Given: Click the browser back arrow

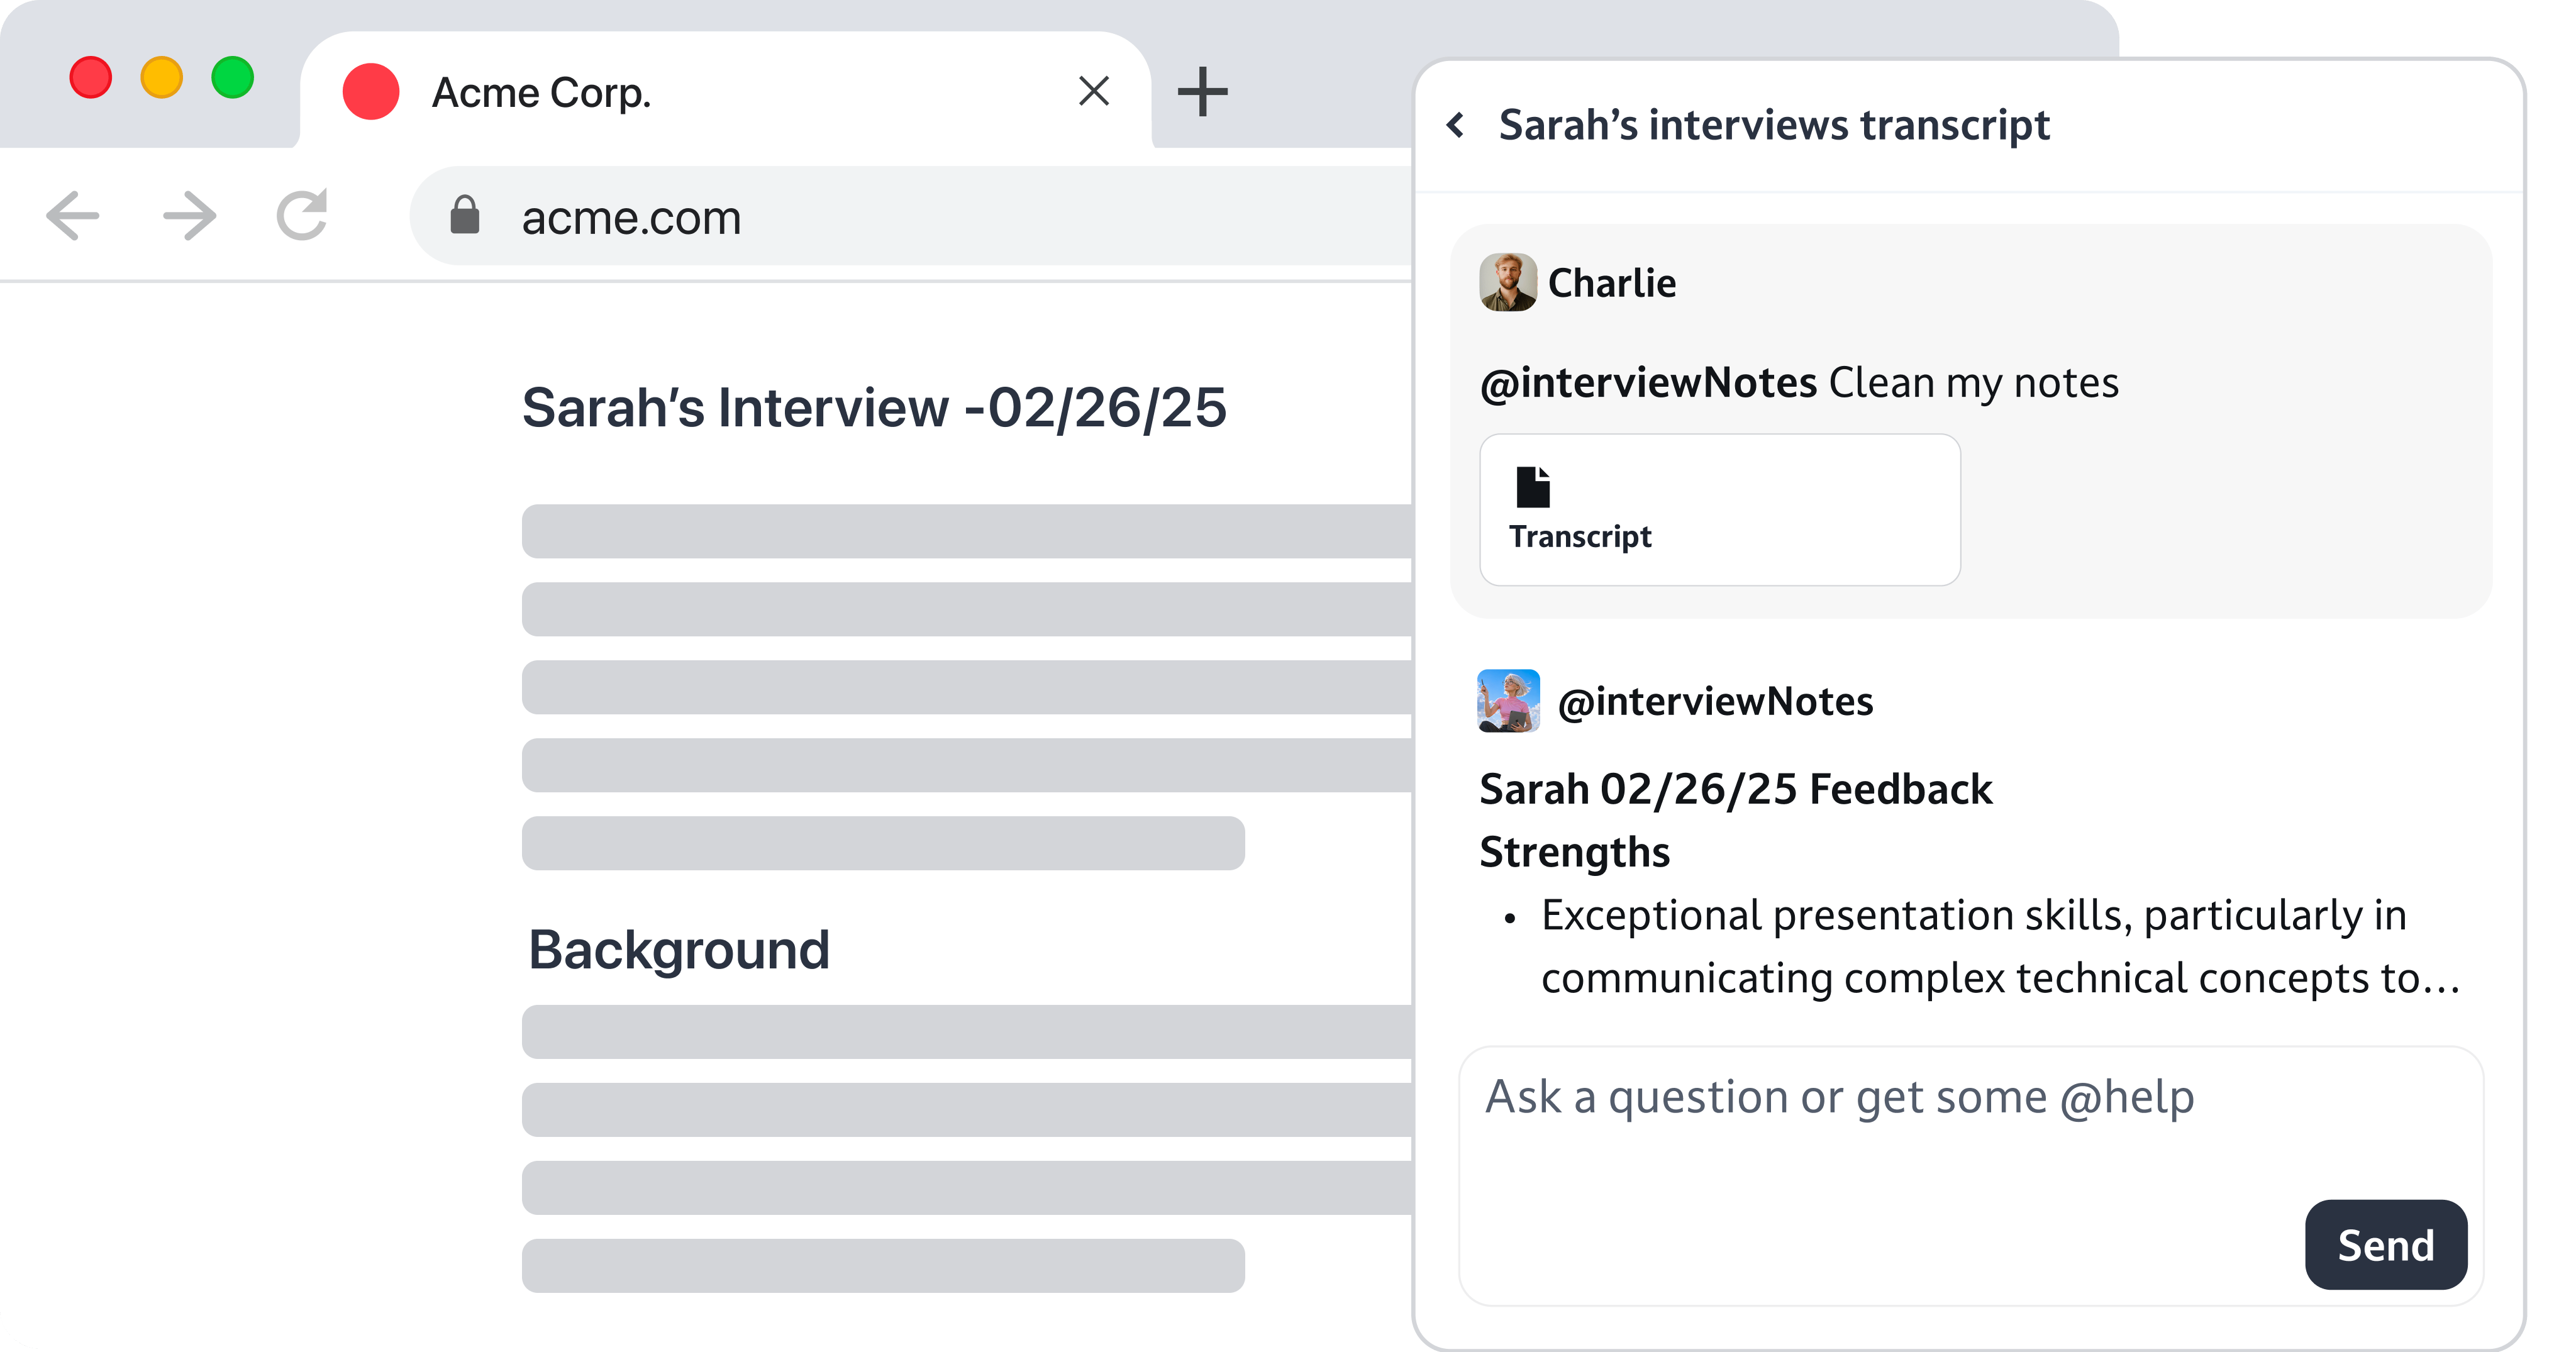Looking at the screenshot, I should point(73,215).
